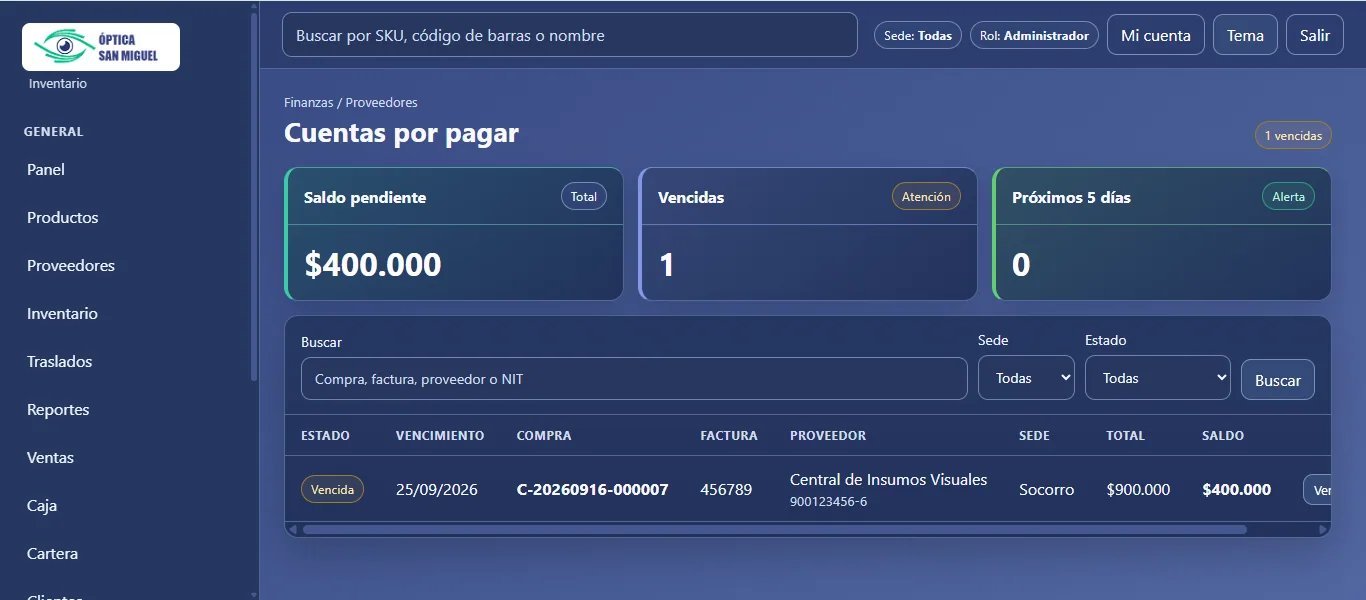Open Mi cuenta
The width and height of the screenshot is (1366, 600).
[x=1156, y=35]
